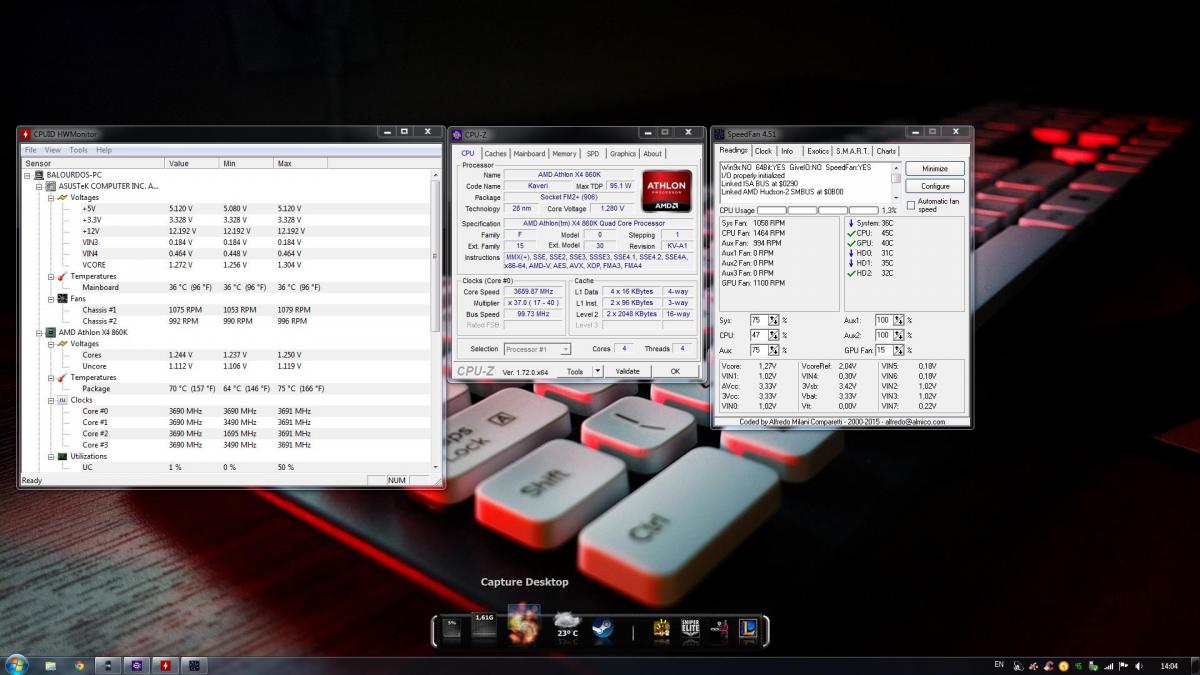Switch to the Memory tab in CPU-Z
Viewport: 1200px width, 675px height.
click(564, 154)
